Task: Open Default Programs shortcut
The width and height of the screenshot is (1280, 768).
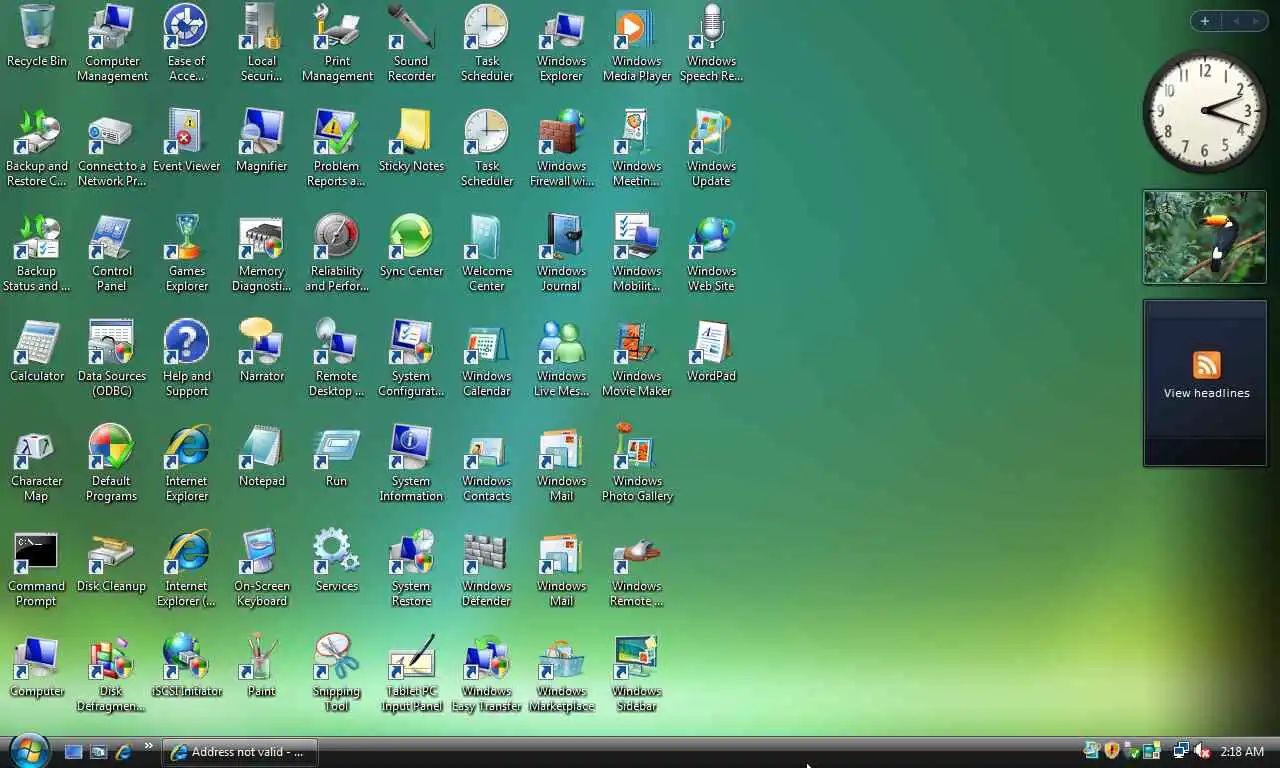Action: pos(112,463)
